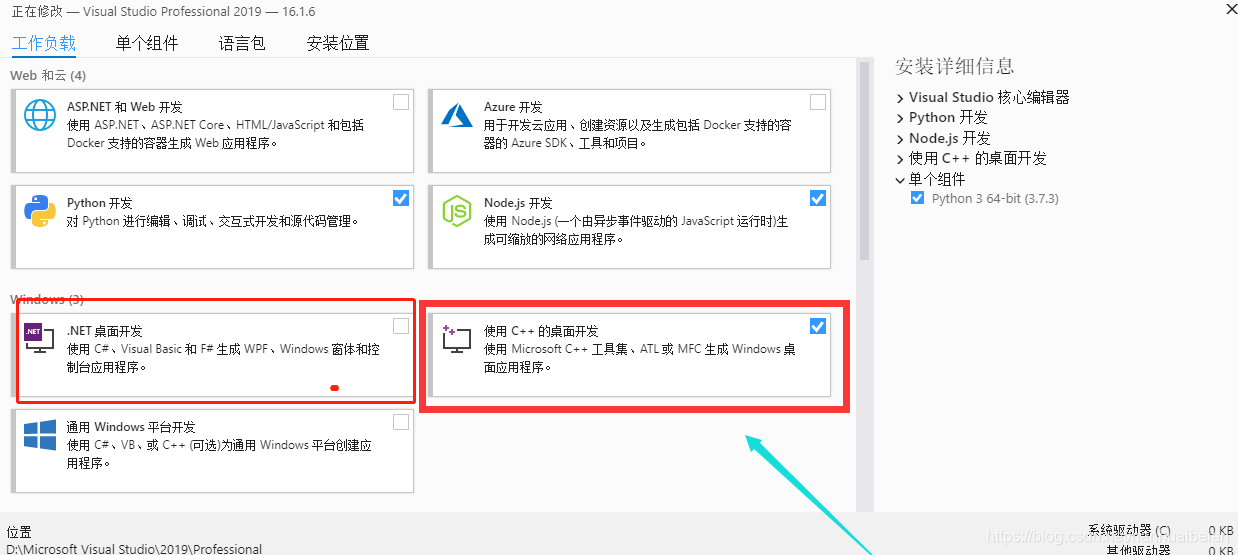Image resolution: width=1238 pixels, height=555 pixels.
Task: Click the C++ desktop development monitor icon
Action: [457, 340]
